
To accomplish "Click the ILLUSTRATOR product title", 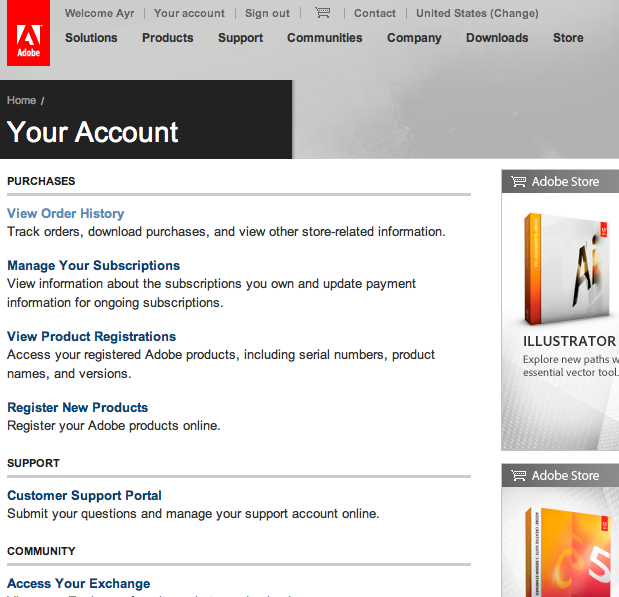I will pyautogui.click(x=569, y=341).
